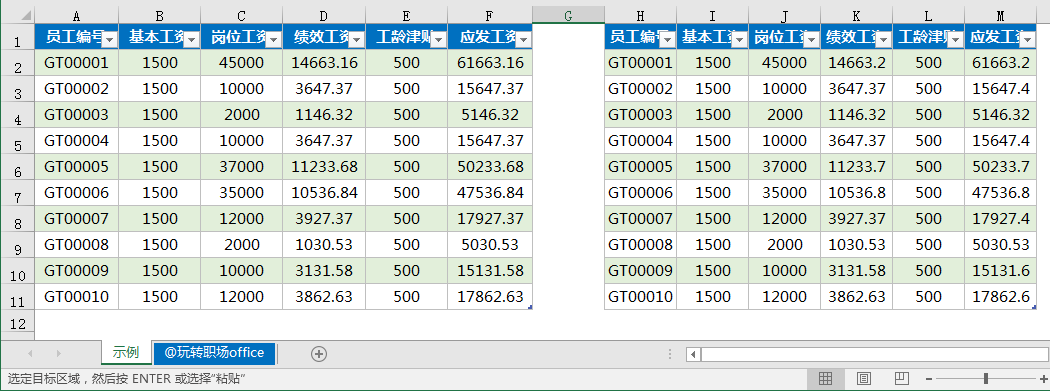
Task: Open filter dropdown for column D 绩效工资
Action: (356, 41)
